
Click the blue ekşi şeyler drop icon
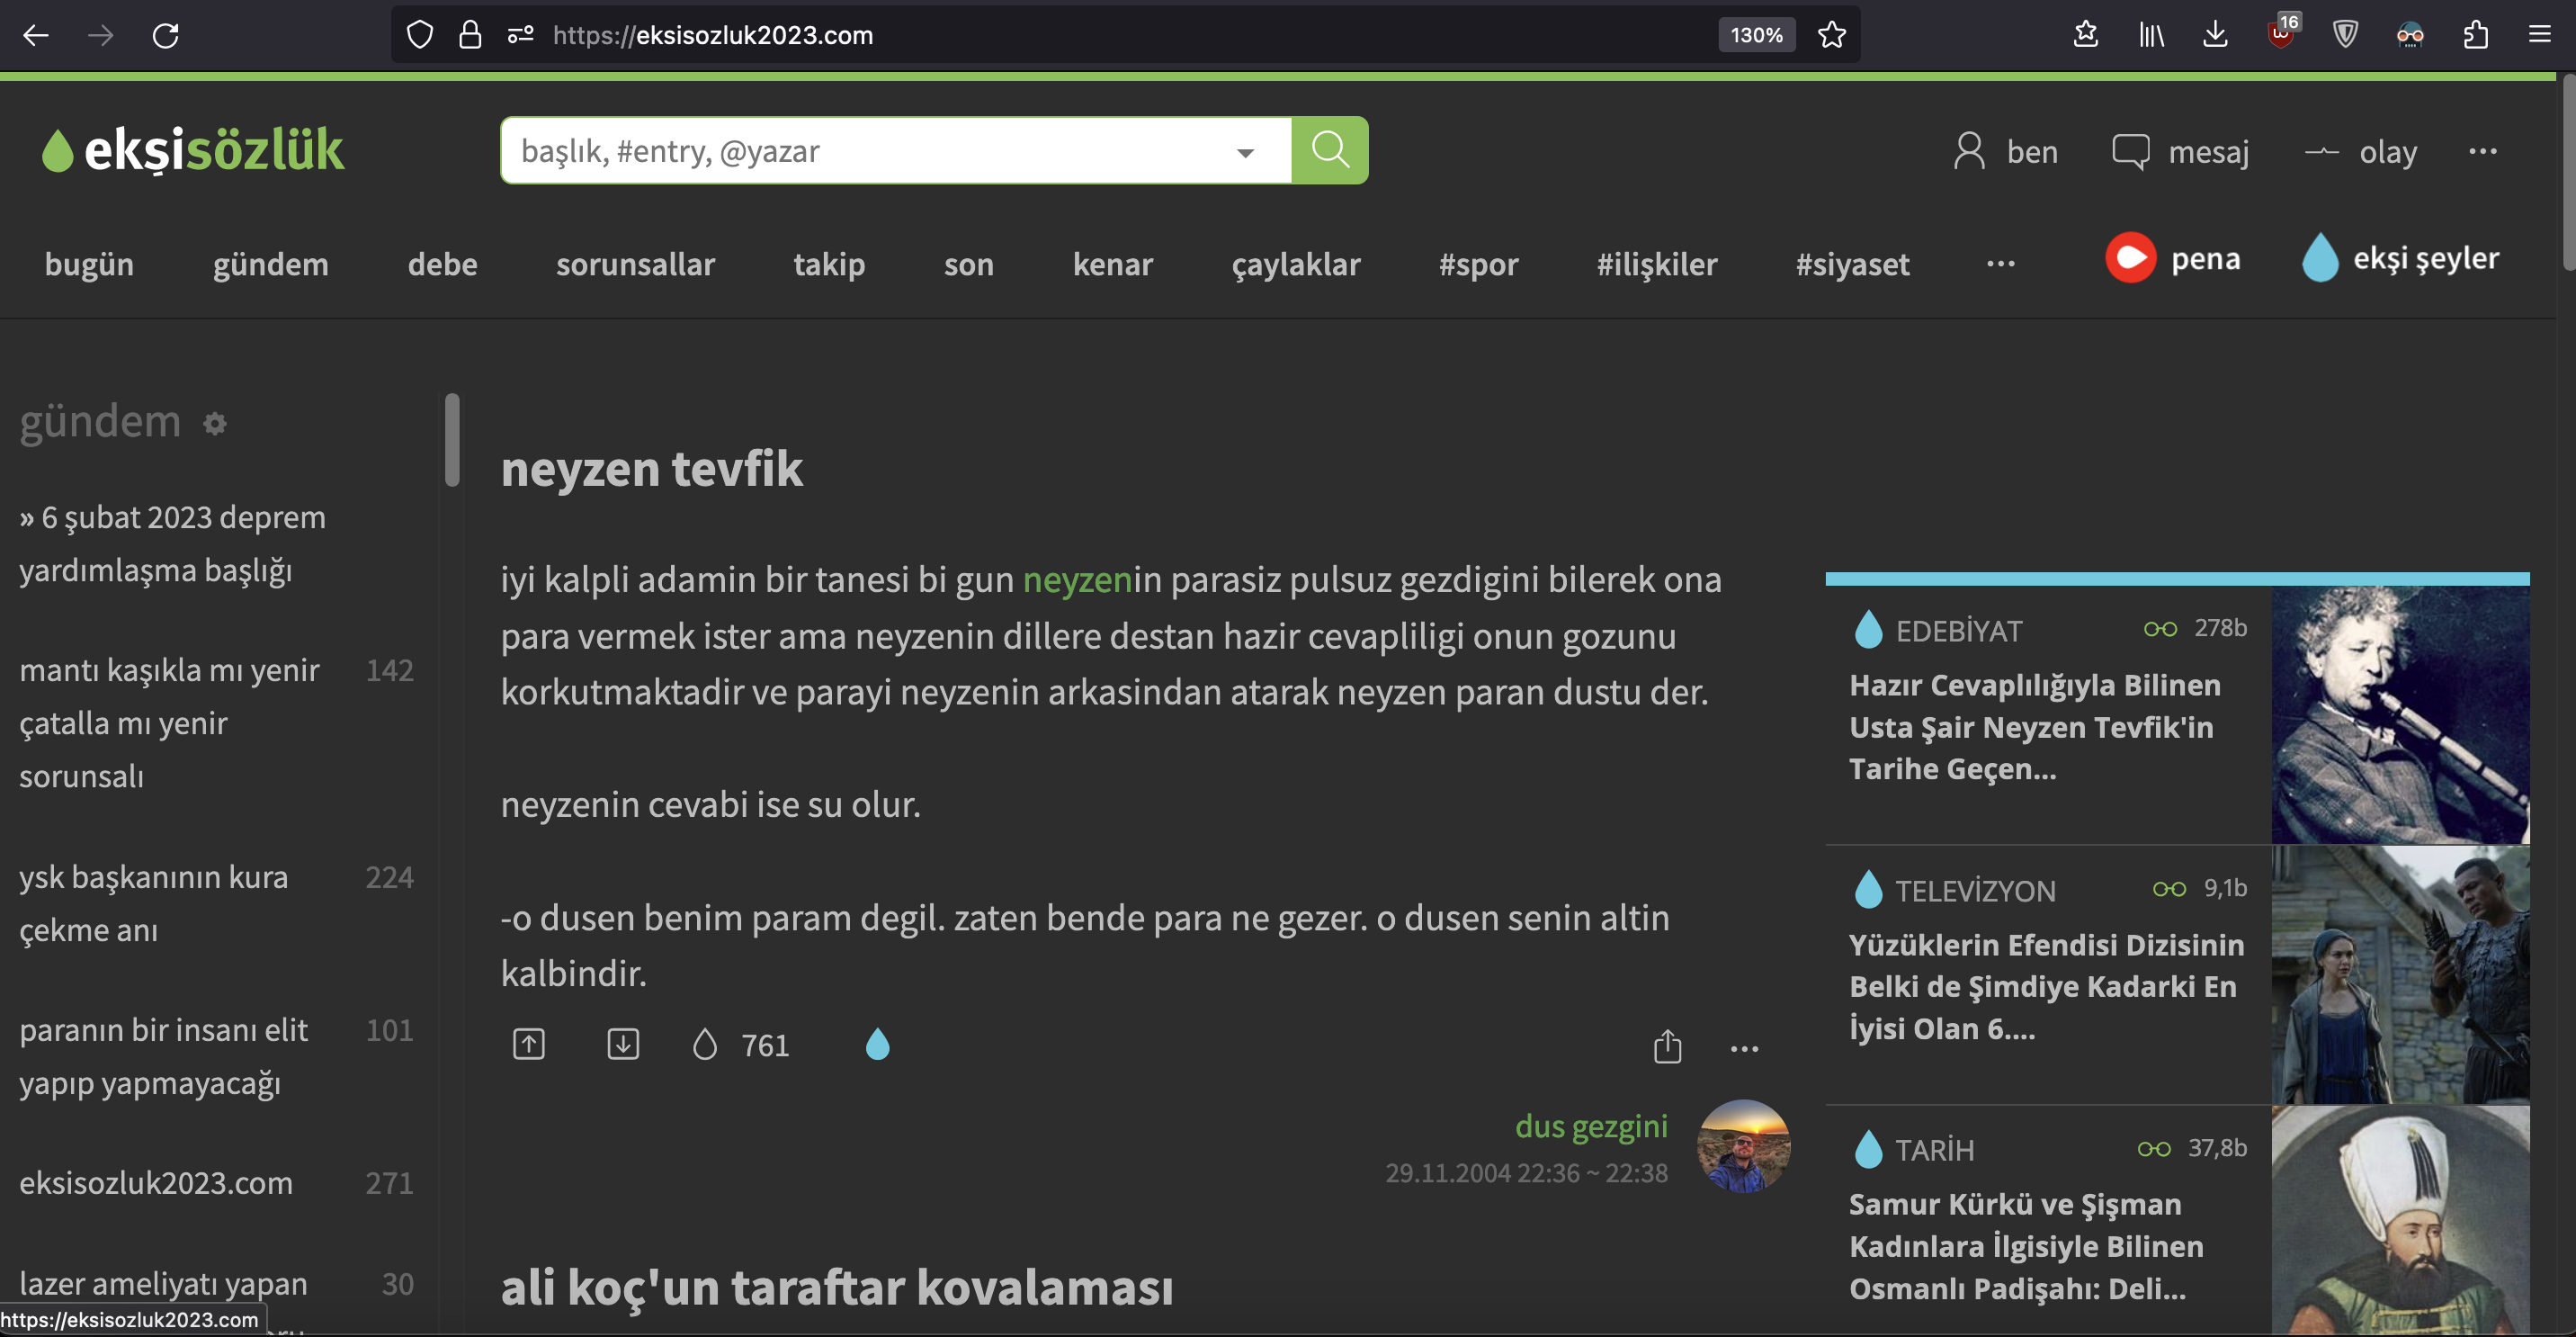(x=2319, y=258)
